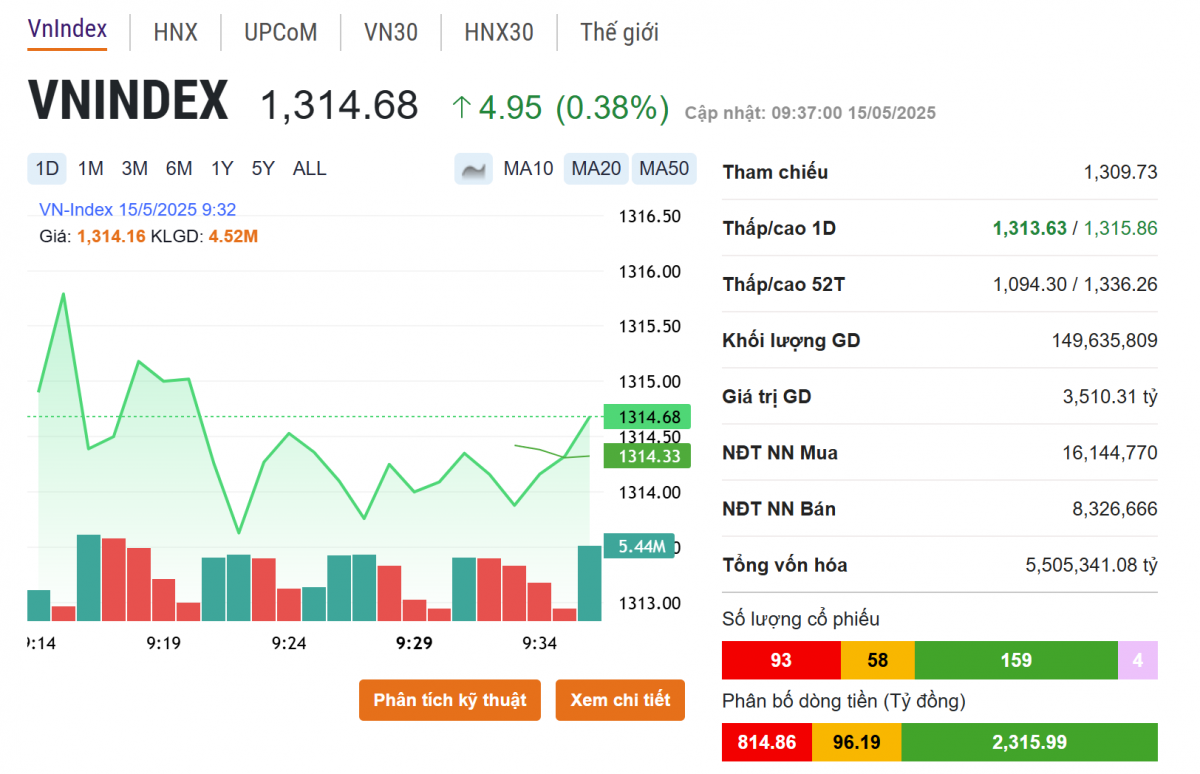Viewport: 1200px width, 774px height.
Task: Click the Thấp/cao 1D row label
Action: click(779, 228)
